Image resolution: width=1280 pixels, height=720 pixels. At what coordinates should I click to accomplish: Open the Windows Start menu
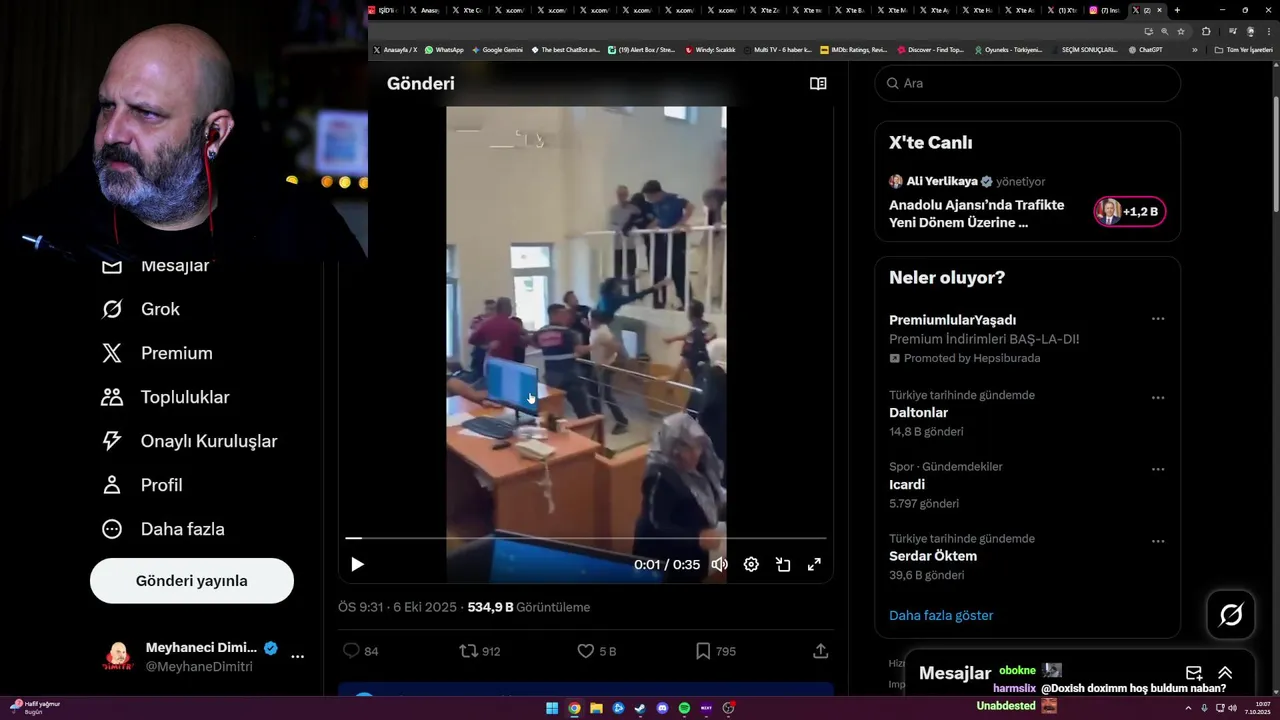[552, 708]
